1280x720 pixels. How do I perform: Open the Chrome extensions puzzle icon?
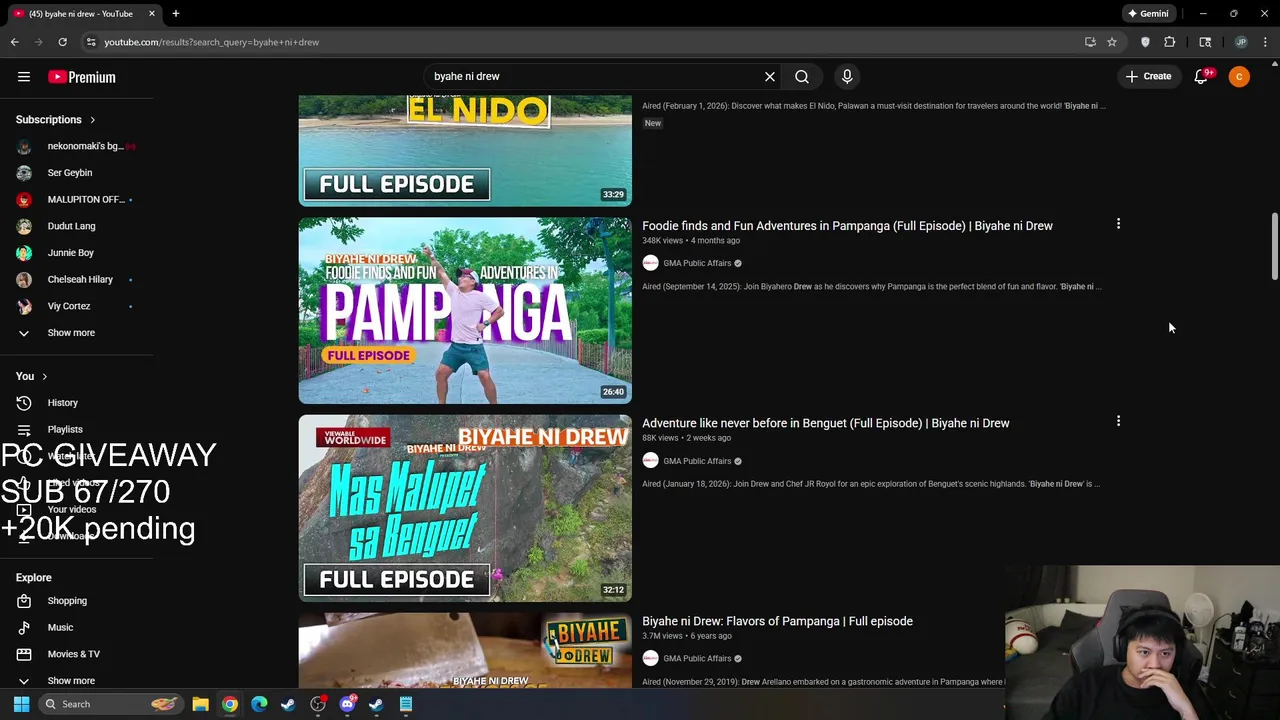[1170, 42]
